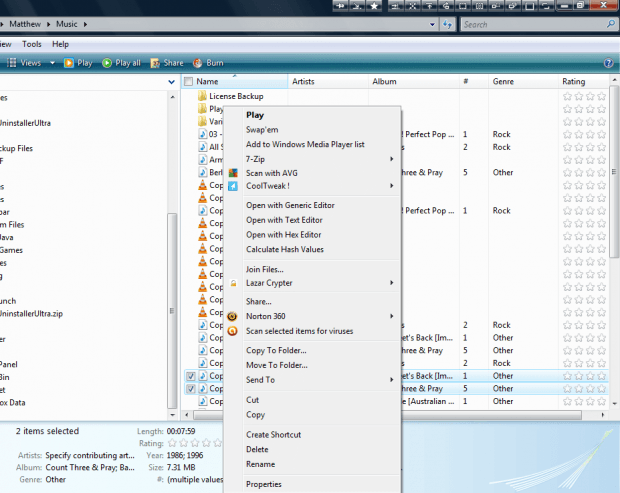Click the pin icon in title bar
620x493 pixels.
click(340, 6)
